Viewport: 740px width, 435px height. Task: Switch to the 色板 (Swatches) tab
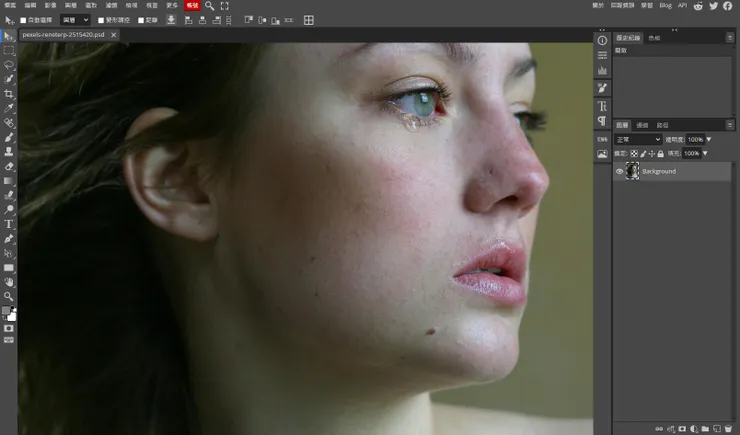click(654, 38)
